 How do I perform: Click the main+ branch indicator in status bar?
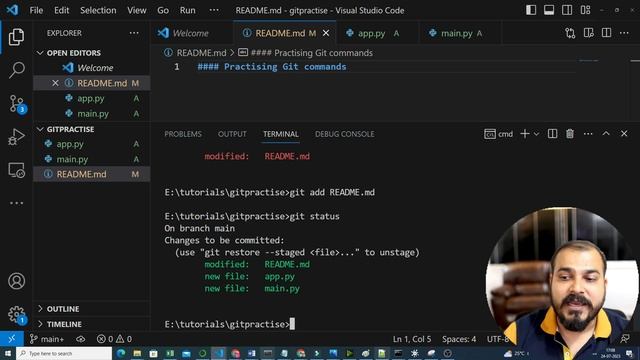click(47, 339)
